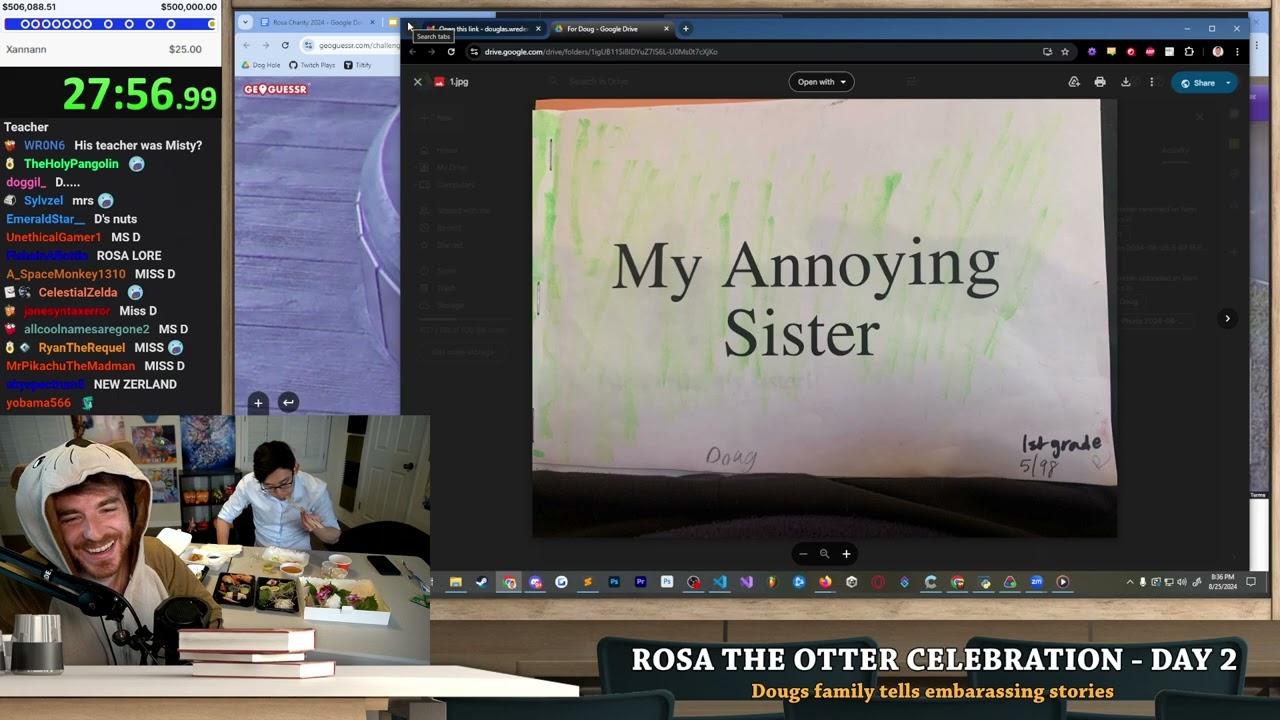Click the add shortcut to Drive icon

pyautogui.click(x=1074, y=82)
